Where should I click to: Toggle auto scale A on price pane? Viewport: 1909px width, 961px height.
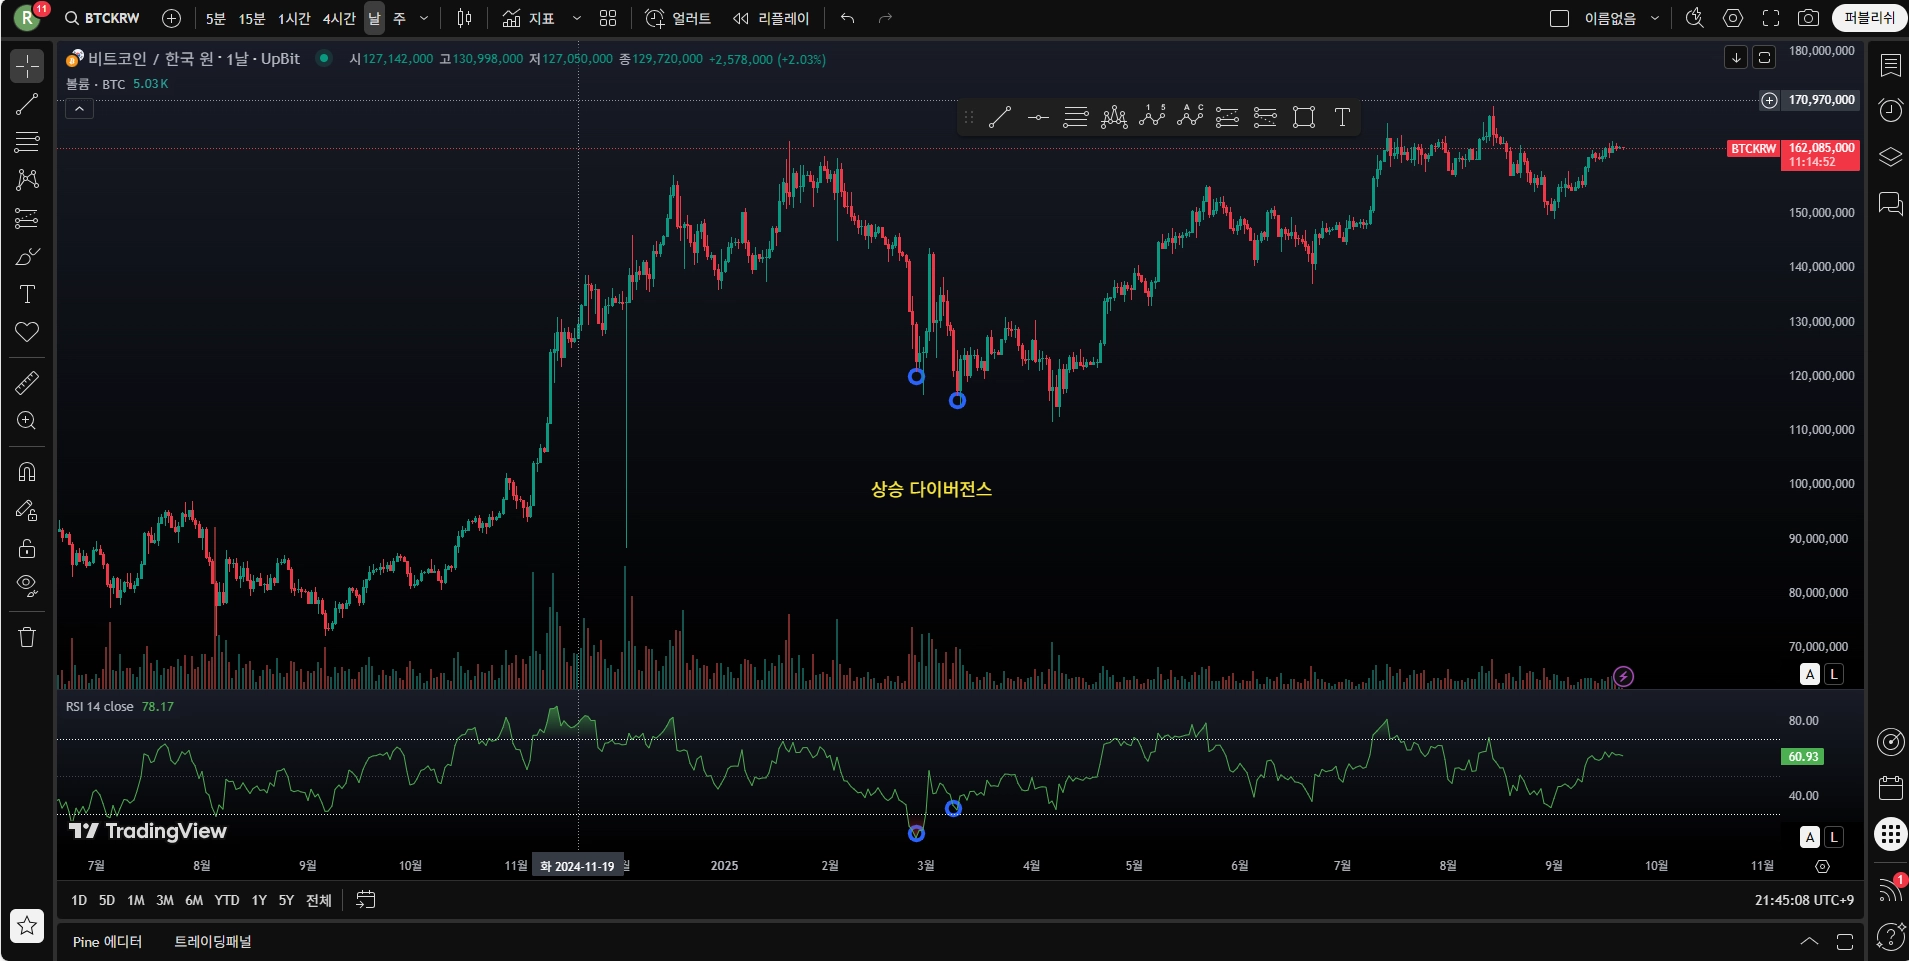pyautogui.click(x=1810, y=674)
